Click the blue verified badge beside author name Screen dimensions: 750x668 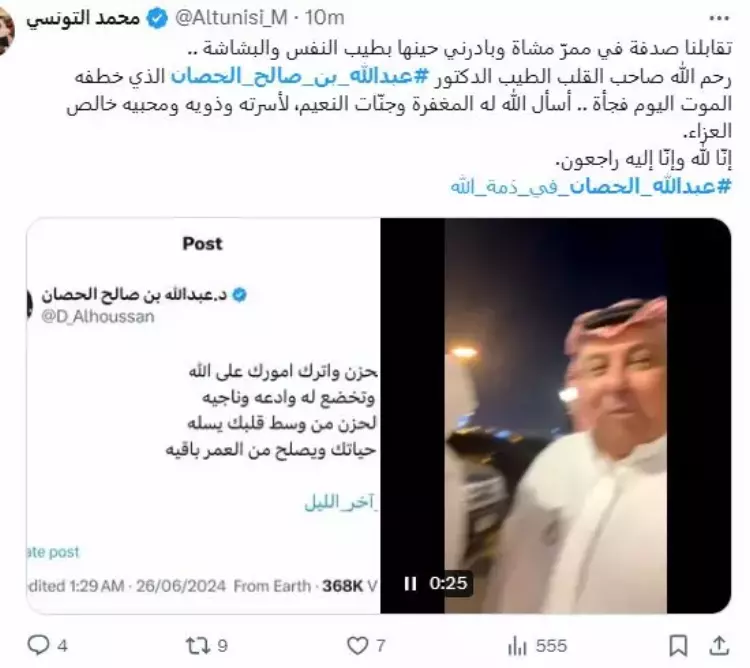tap(157, 19)
